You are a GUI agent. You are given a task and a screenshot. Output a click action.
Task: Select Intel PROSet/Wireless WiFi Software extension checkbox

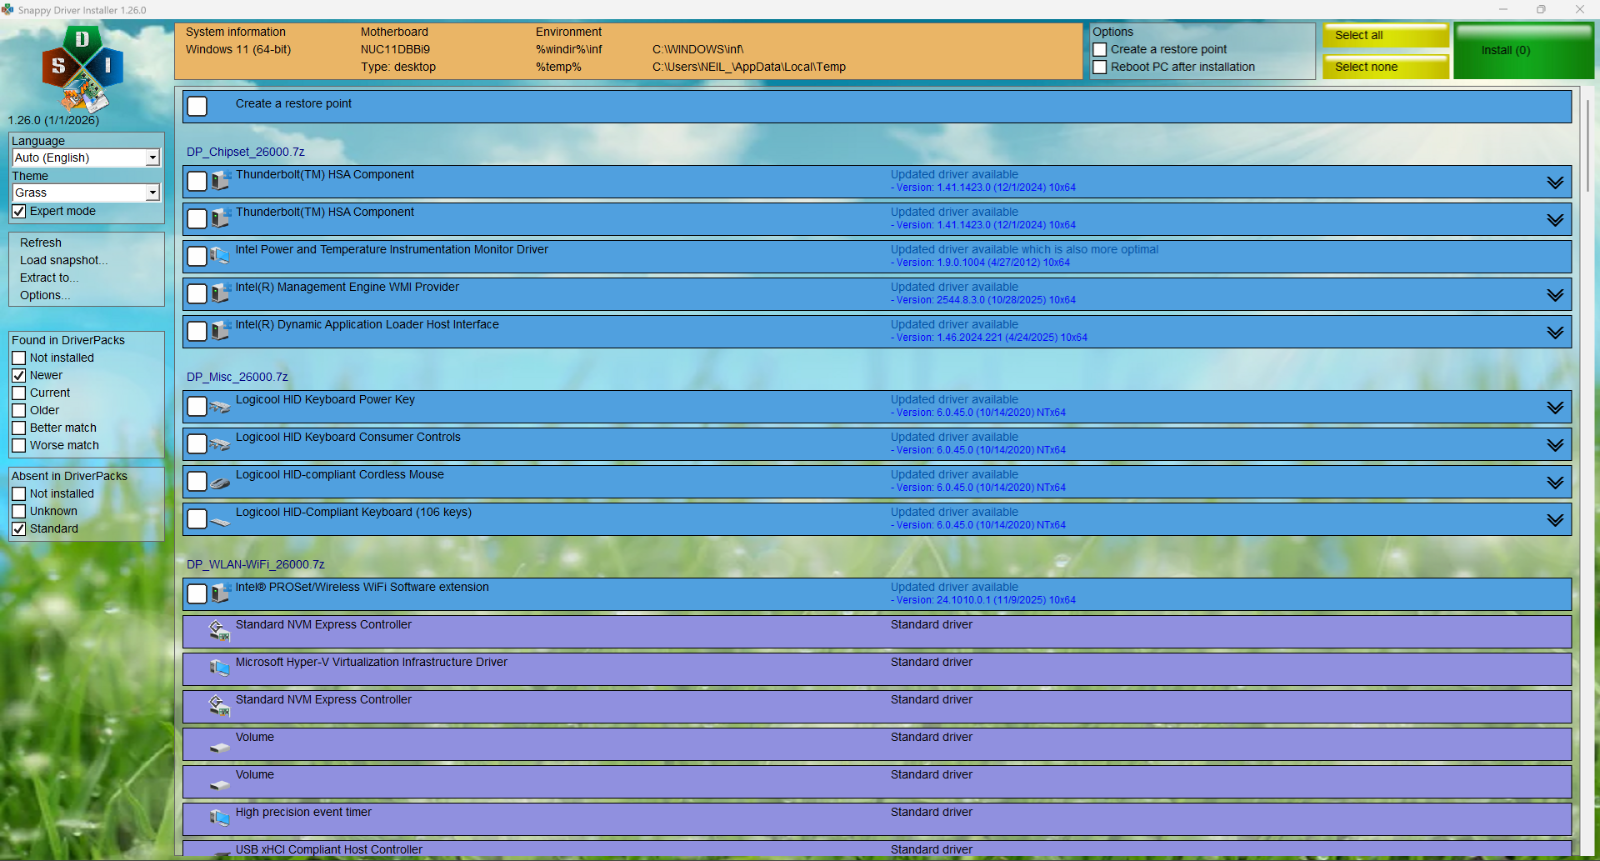197,594
